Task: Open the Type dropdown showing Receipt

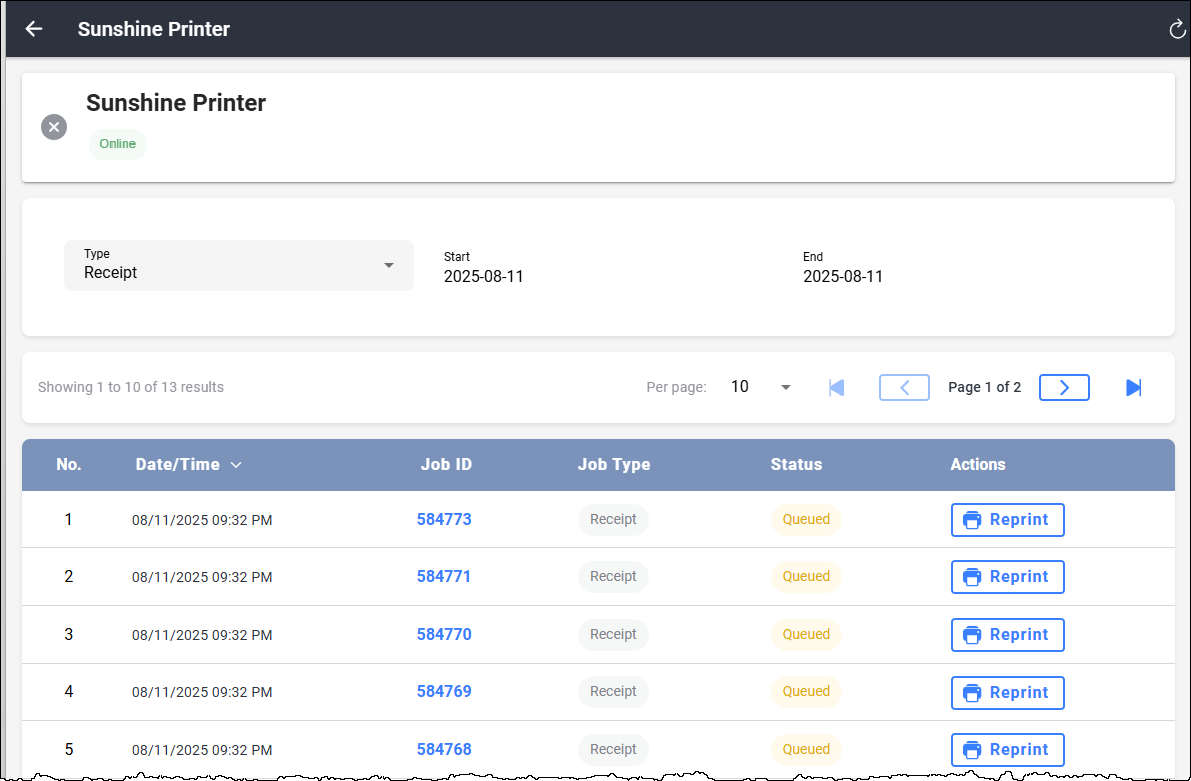Action: point(239,265)
